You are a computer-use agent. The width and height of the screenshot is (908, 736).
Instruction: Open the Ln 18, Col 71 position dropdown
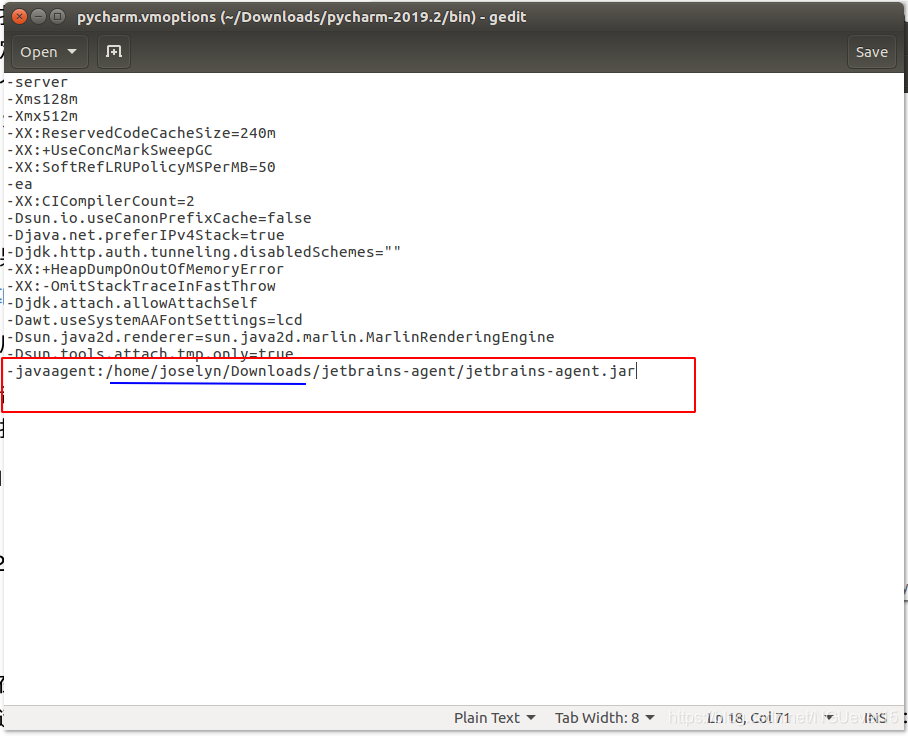pyautogui.click(x=770, y=718)
